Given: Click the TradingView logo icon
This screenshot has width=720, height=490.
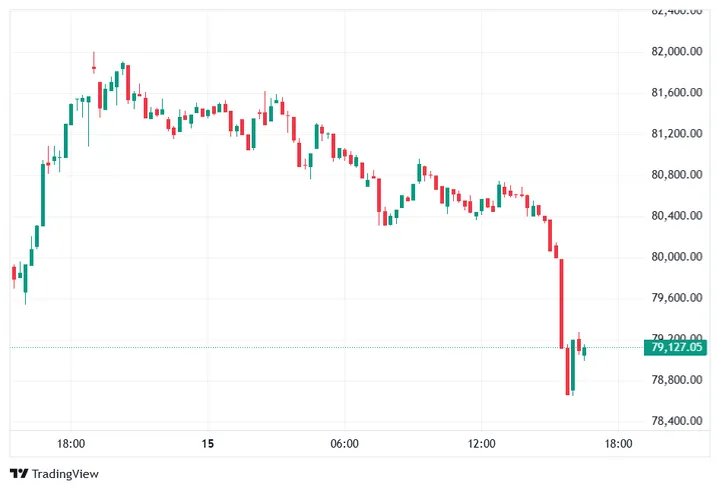Looking at the screenshot, I should [x=19, y=473].
